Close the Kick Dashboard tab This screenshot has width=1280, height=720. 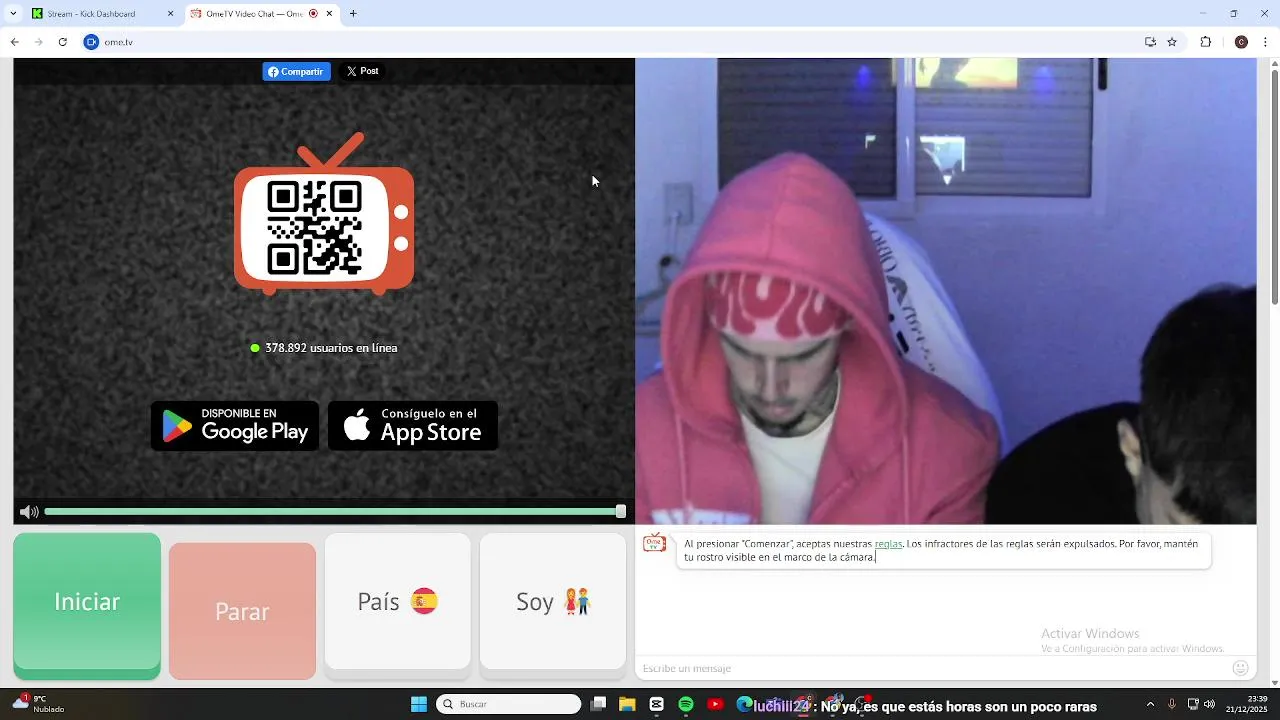(x=170, y=14)
